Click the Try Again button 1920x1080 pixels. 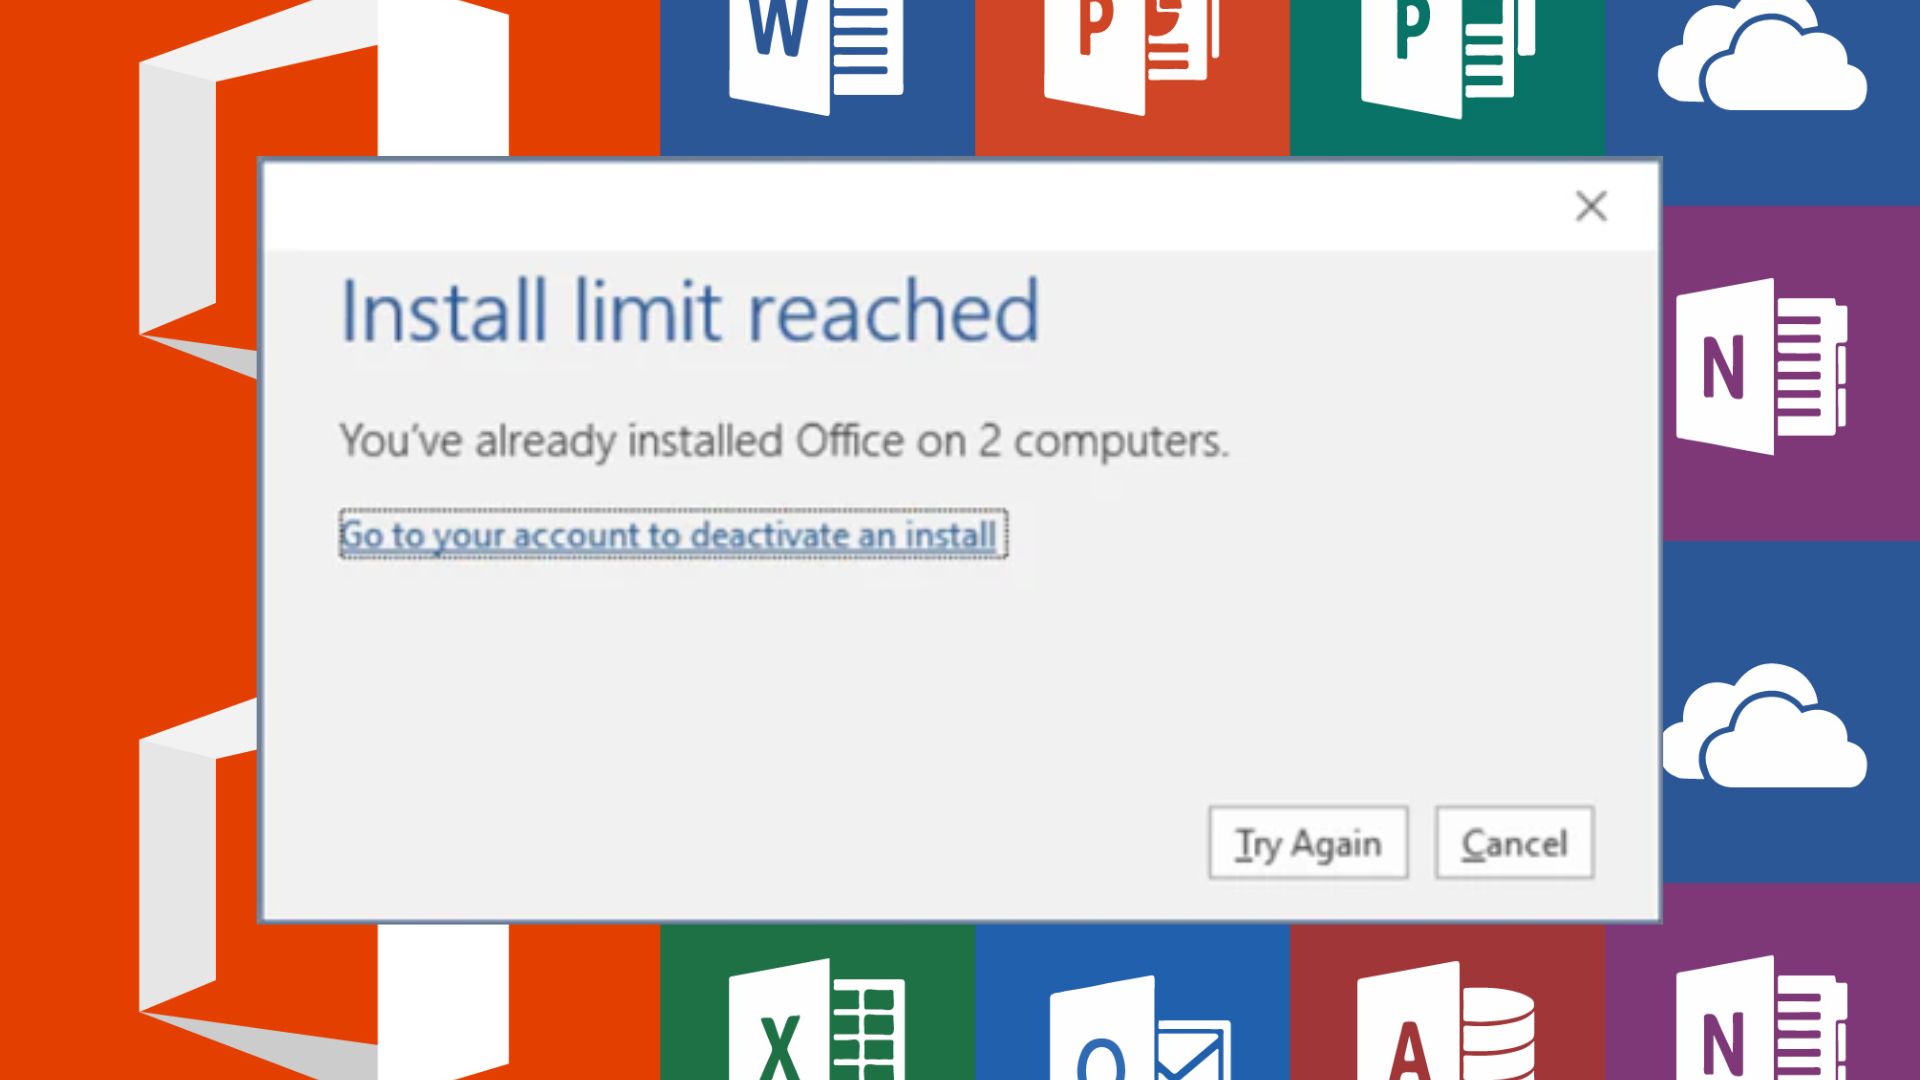click(x=1308, y=843)
